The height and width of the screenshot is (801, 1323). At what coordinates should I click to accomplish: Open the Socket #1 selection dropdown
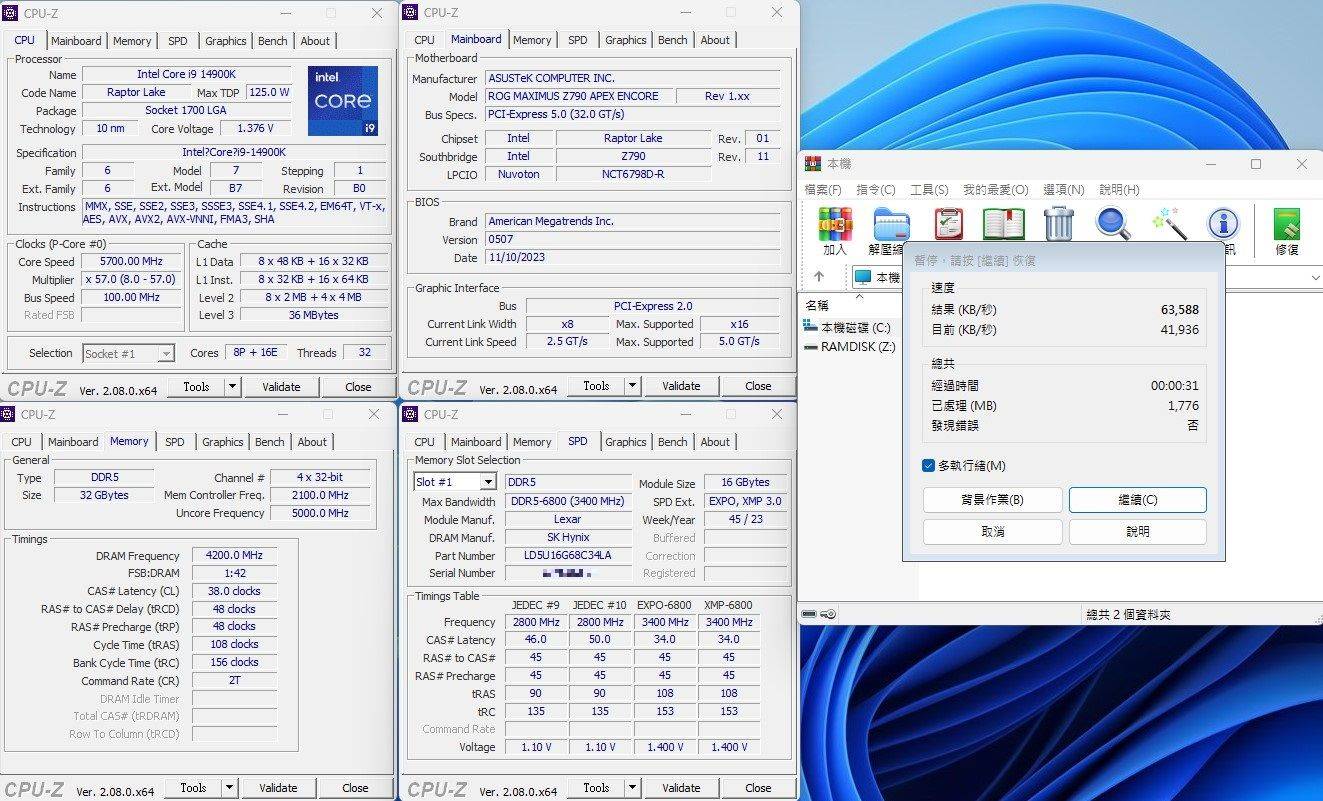click(x=128, y=353)
